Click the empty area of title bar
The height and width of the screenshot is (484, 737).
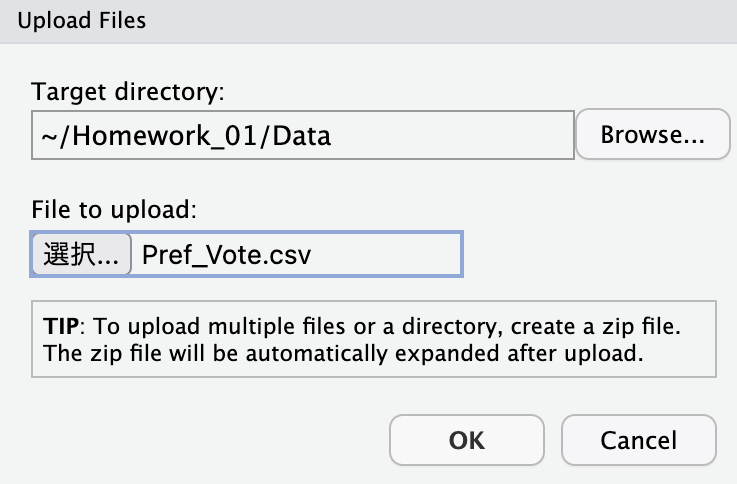pyautogui.click(x=442, y=21)
